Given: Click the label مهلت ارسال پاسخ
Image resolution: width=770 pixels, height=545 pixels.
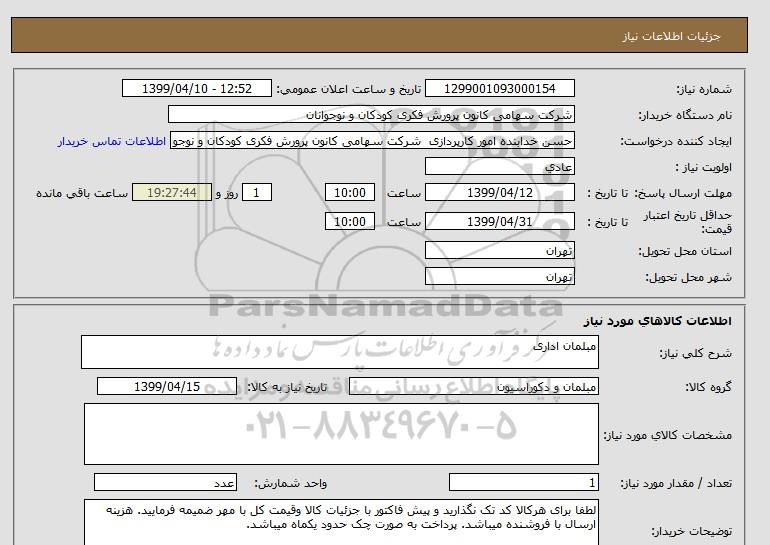Looking at the screenshot, I should pos(683,193).
